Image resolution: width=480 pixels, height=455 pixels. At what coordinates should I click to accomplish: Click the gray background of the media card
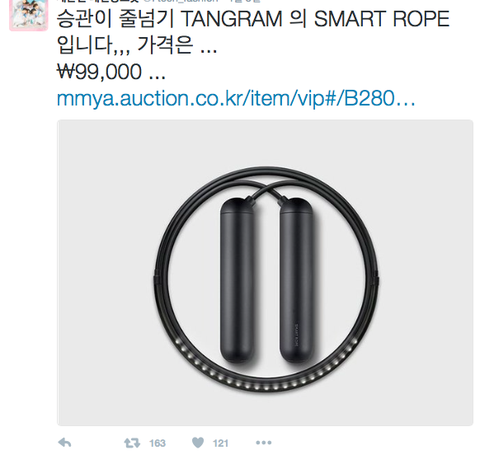pyautogui.click(x=100, y=200)
